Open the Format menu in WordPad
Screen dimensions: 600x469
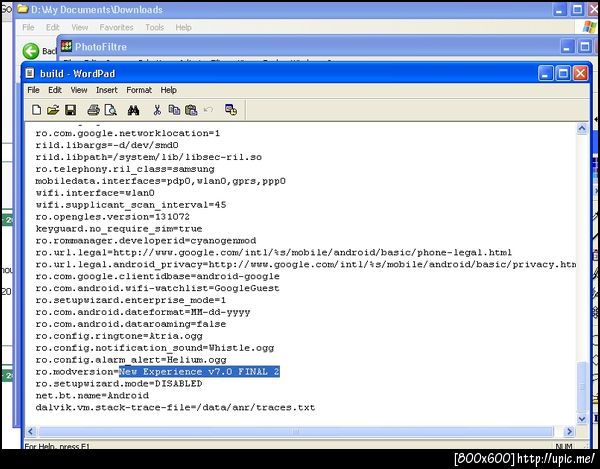139,90
